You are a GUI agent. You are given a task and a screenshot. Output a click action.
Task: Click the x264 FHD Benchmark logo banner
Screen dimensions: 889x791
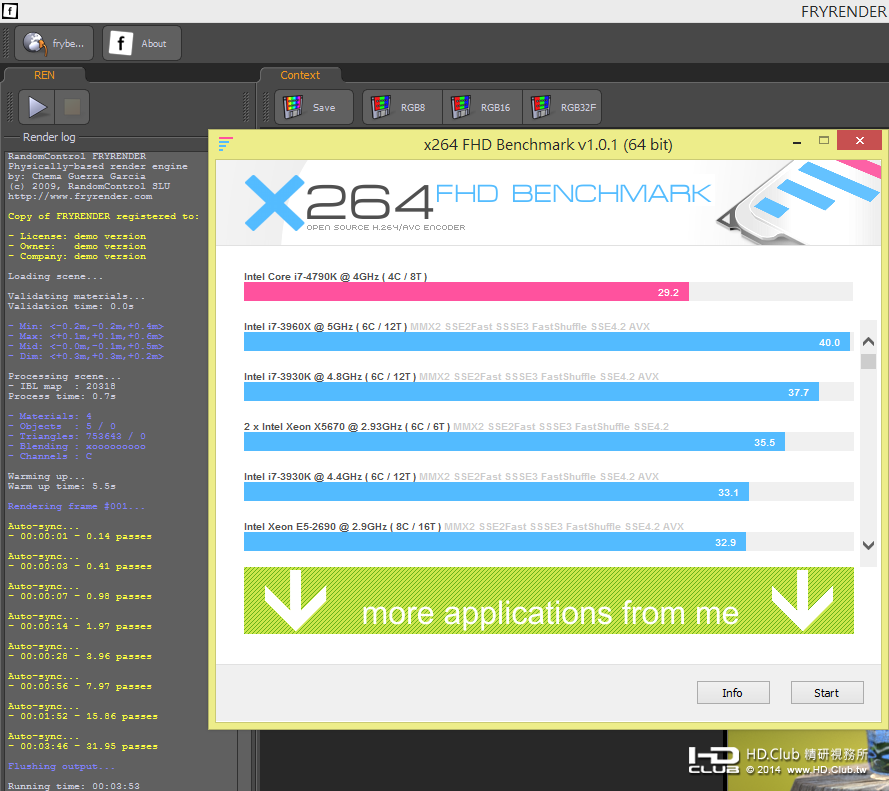[548, 202]
